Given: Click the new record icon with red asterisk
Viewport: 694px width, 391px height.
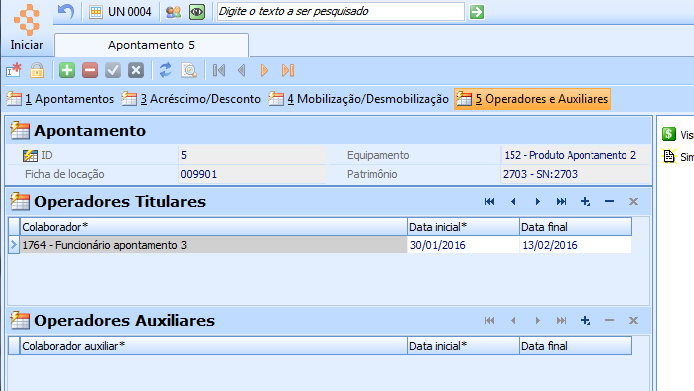Looking at the screenshot, I should pyautogui.click(x=14, y=70).
